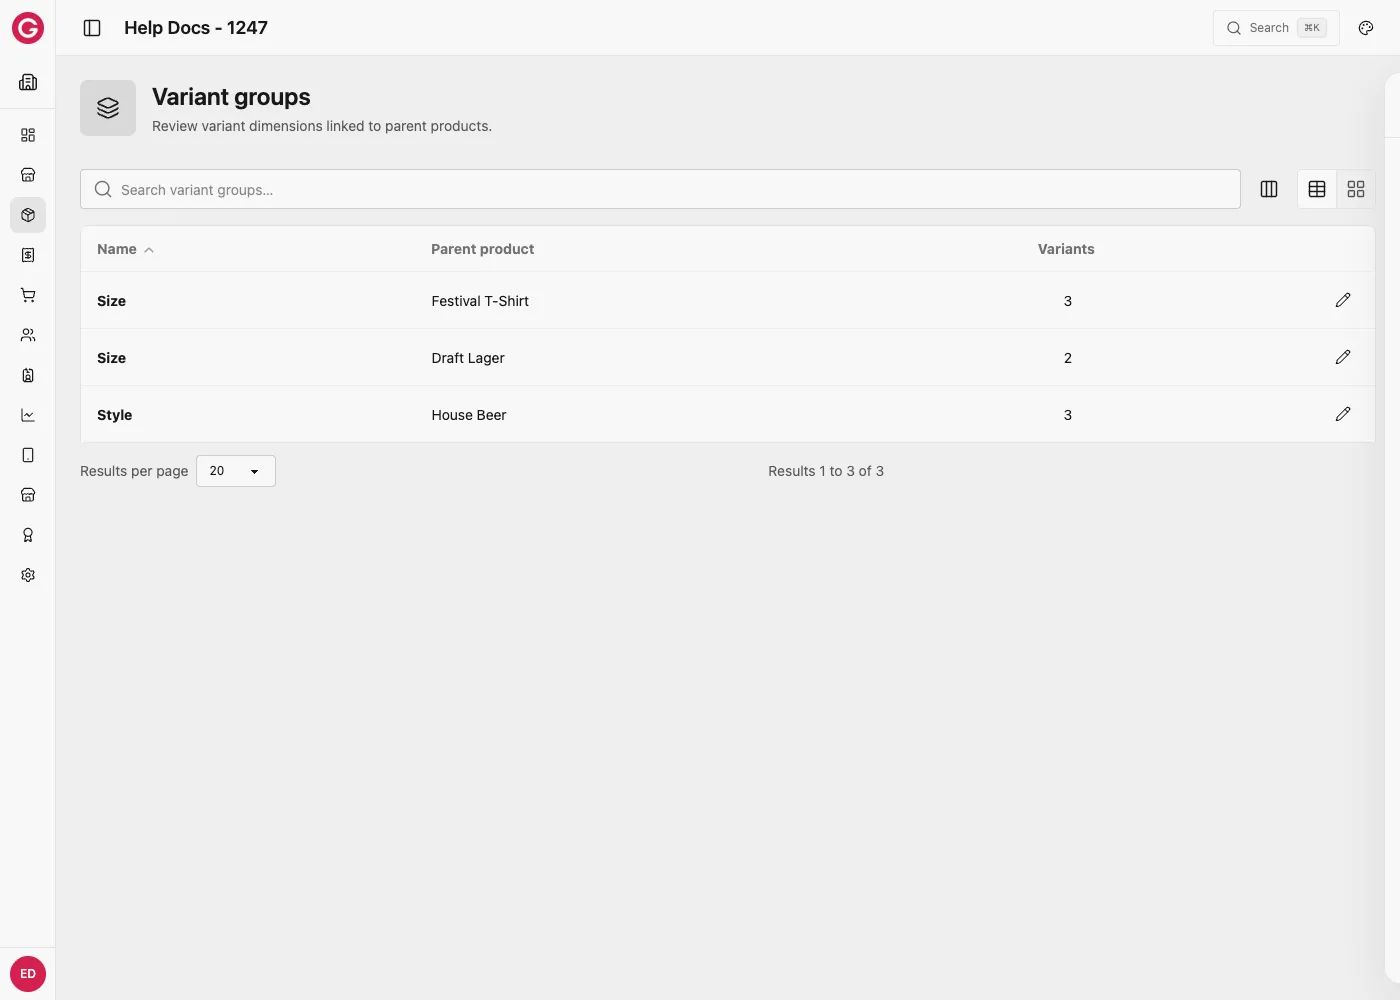The width and height of the screenshot is (1400, 1000).
Task: Click the Results 1 to 3 of 3 text
Action: click(x=826, y=471)
